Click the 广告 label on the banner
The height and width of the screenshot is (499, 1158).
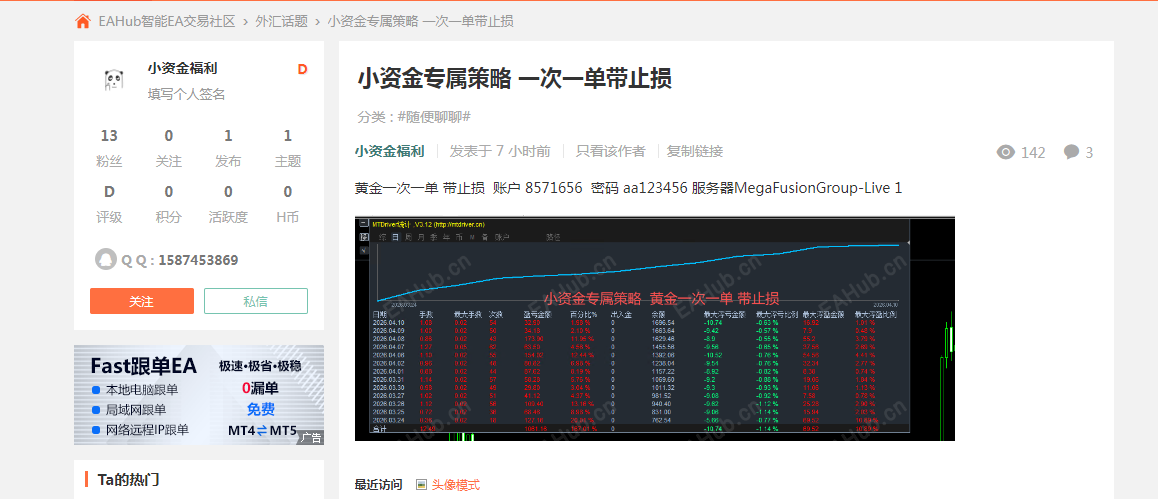click(311, 438)
